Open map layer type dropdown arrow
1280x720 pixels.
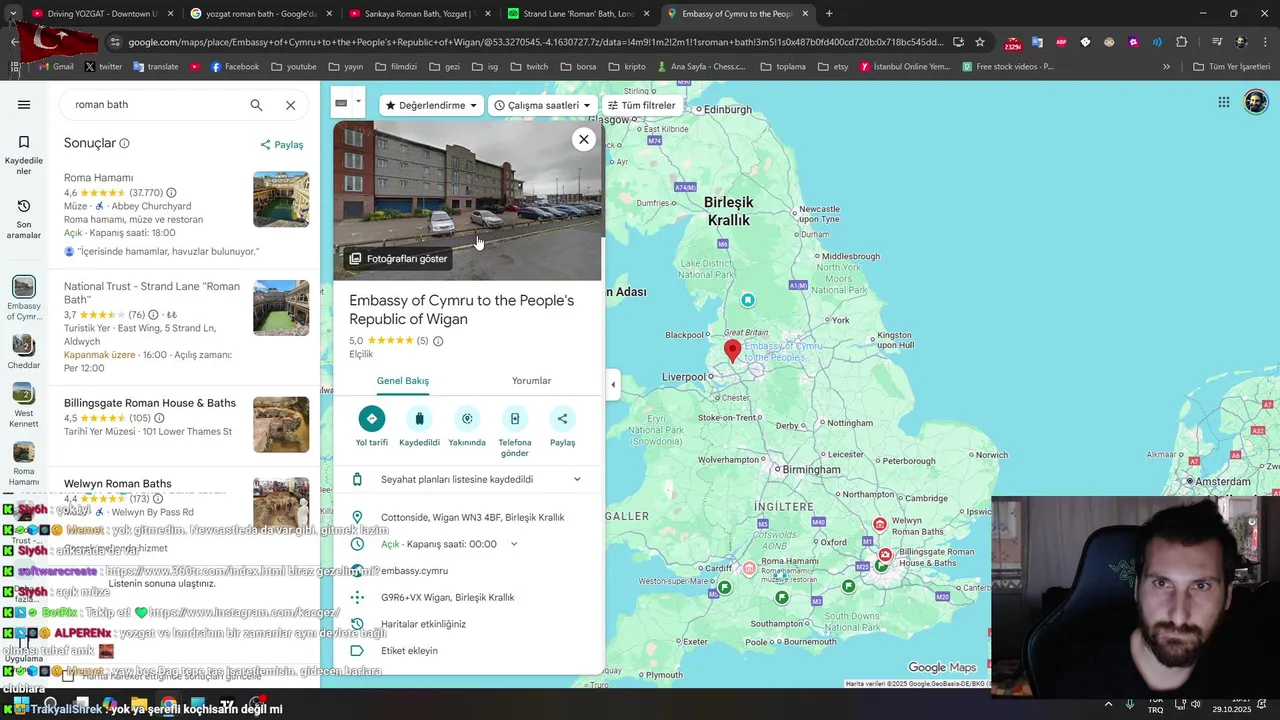click(358, 102)
